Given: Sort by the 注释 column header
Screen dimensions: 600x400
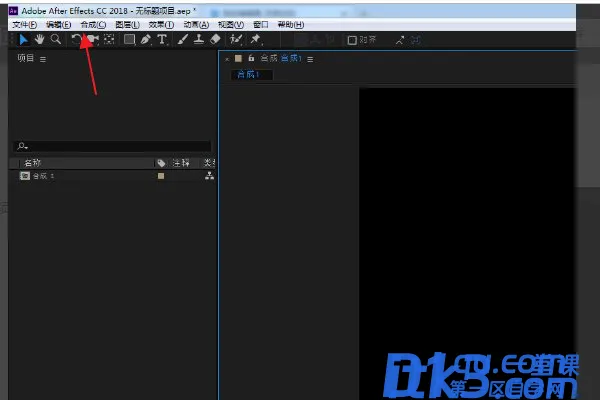Looking at the screenshot, I should (x=181, y=163).
